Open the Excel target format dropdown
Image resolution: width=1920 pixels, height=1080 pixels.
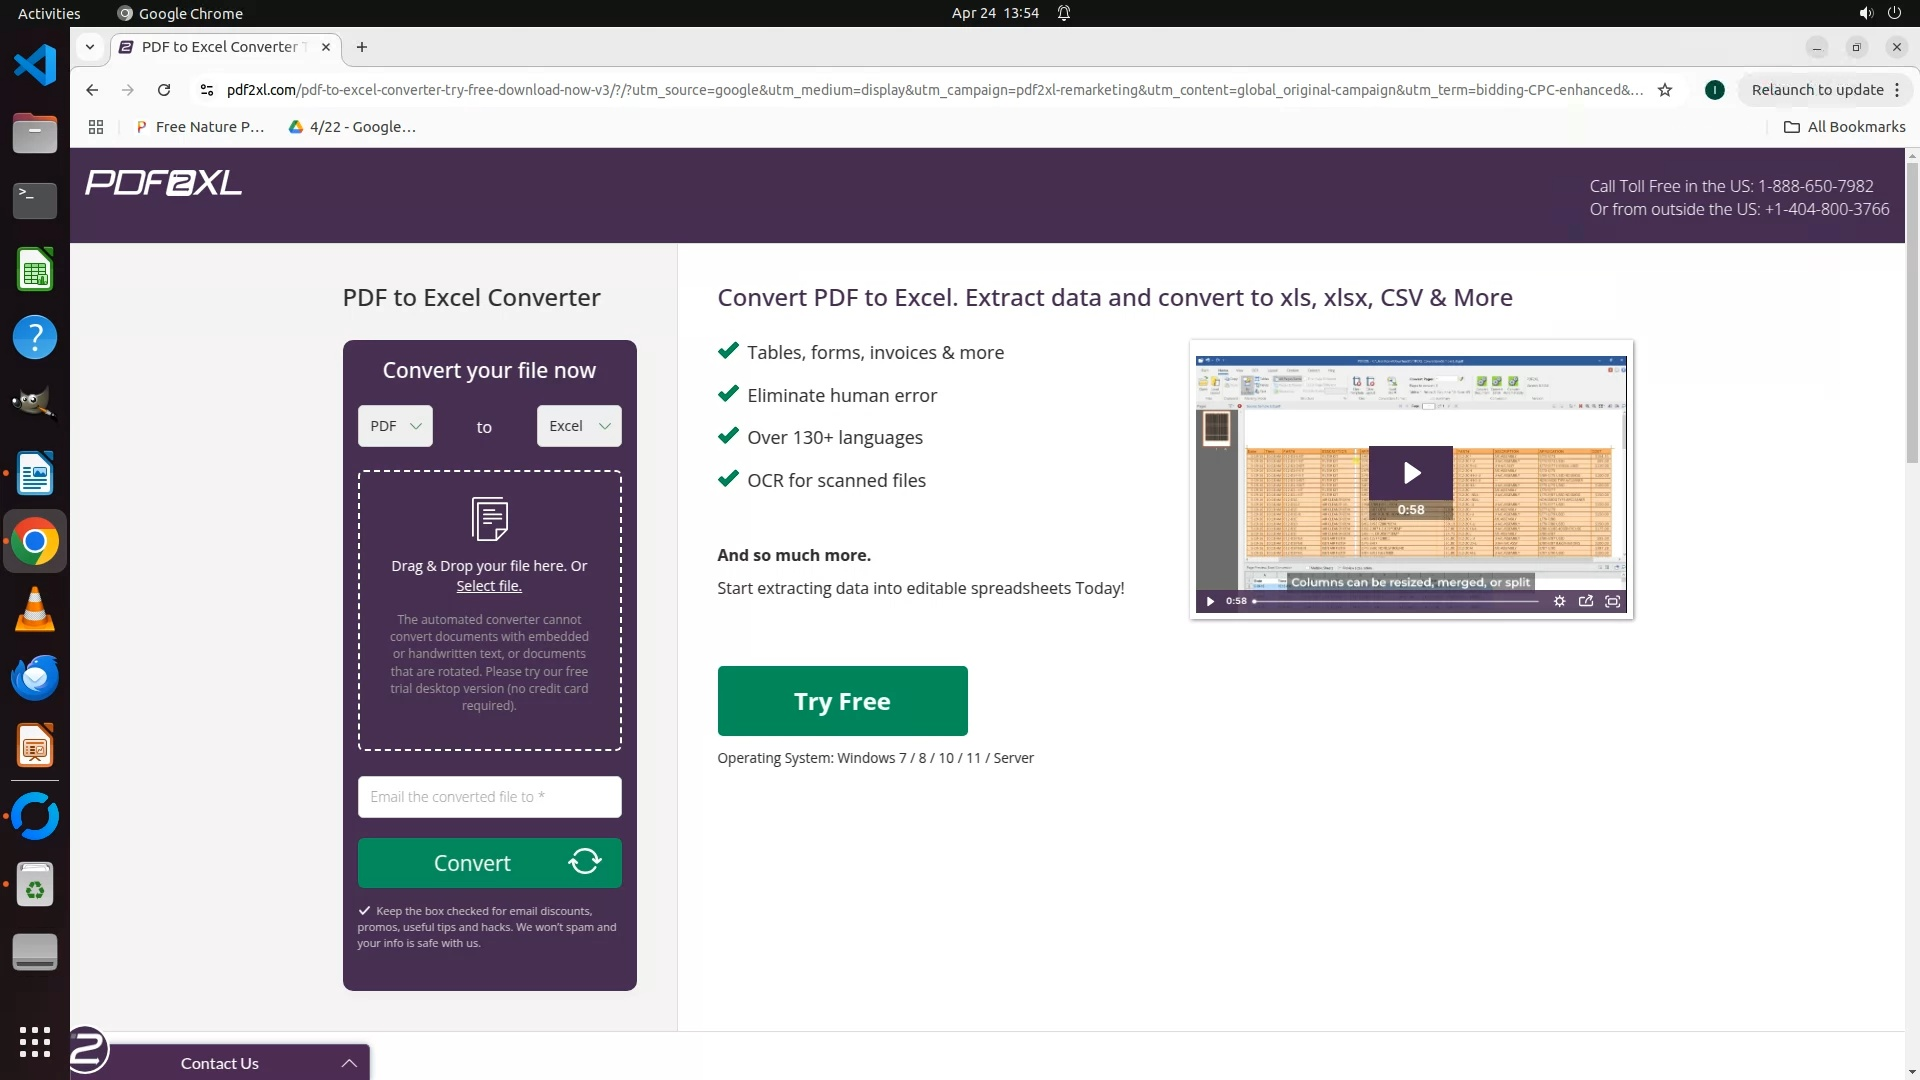(578, 426)
